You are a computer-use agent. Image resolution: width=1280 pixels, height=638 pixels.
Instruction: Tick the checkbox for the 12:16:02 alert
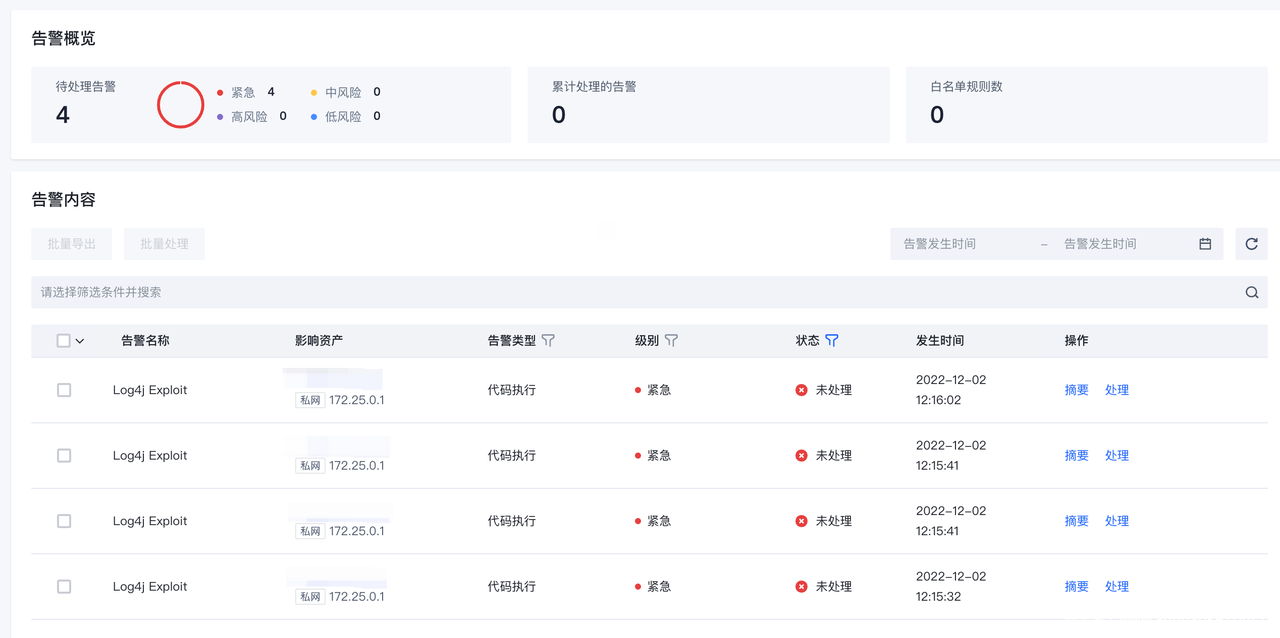point(64,390)
